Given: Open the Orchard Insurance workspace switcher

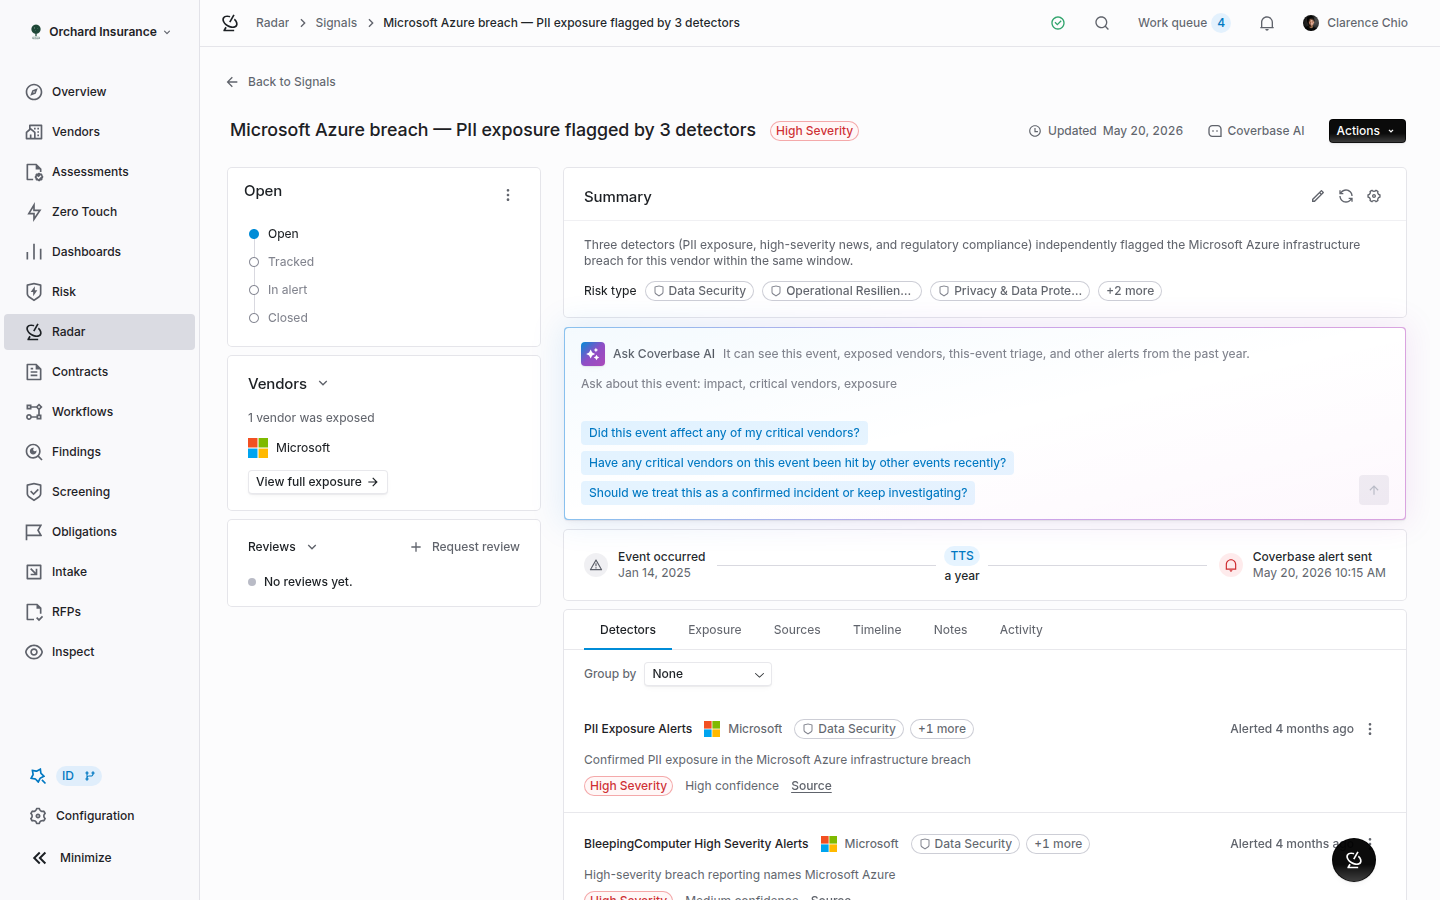Looking at the screenshot, I should coord(100,32).
